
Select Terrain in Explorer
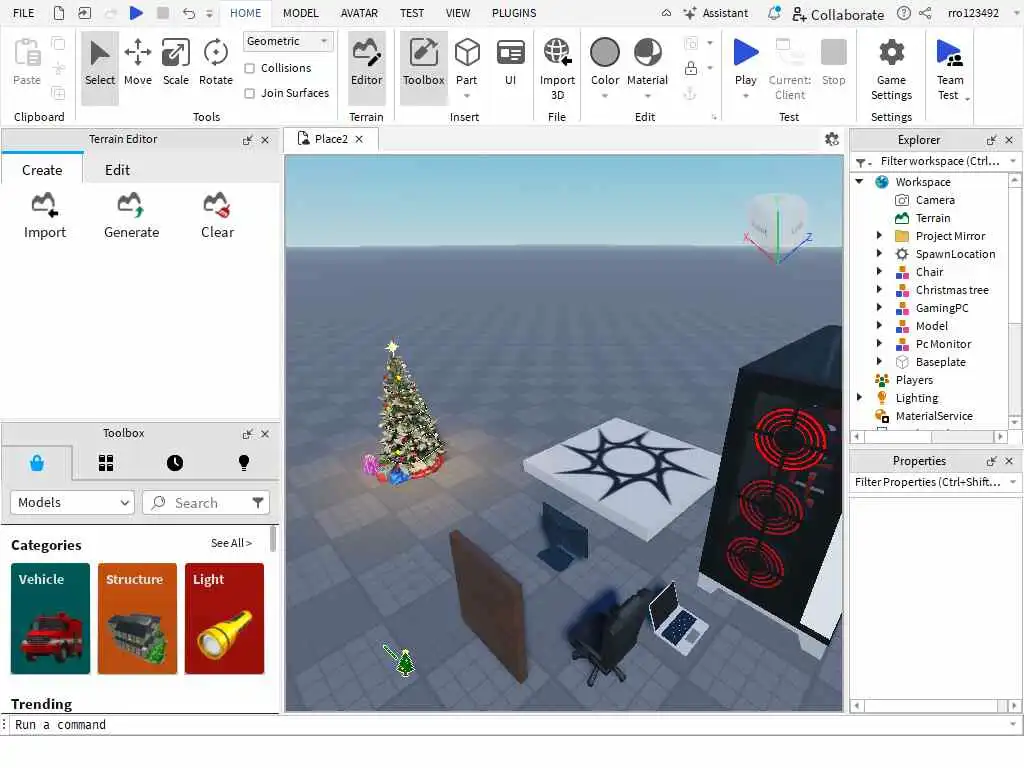click(933, 218)
